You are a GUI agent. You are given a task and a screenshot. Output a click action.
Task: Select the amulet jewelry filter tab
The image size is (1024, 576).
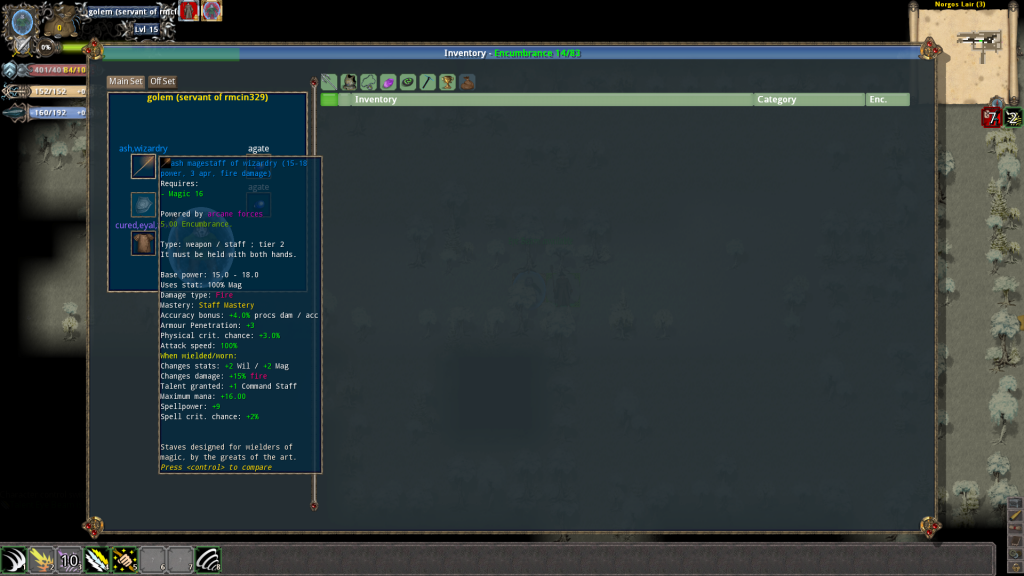click(x=368, y=82)
